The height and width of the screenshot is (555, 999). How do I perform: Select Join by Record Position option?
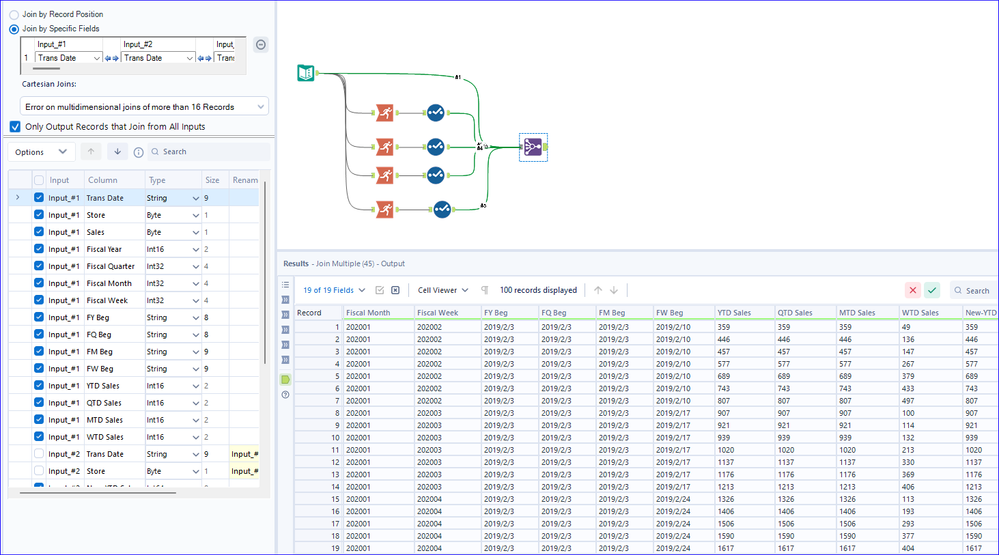point(14,14)
